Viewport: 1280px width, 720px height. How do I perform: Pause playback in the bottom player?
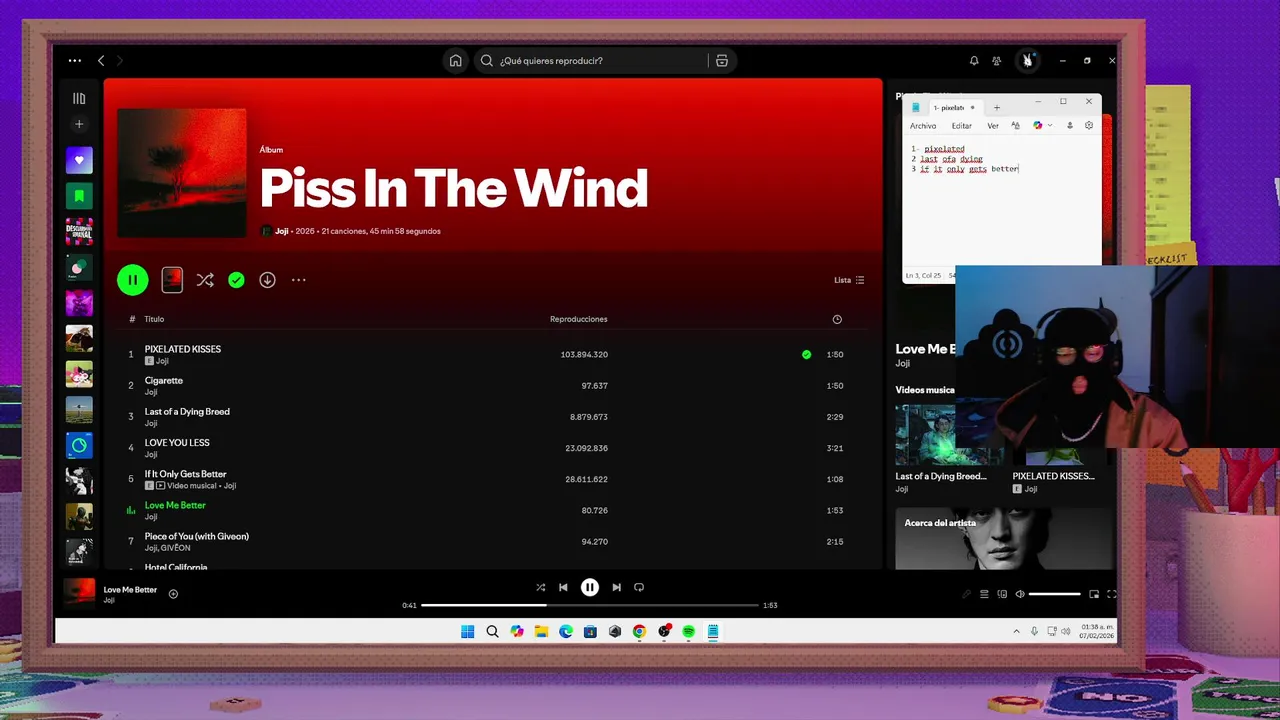click(590, 587)
